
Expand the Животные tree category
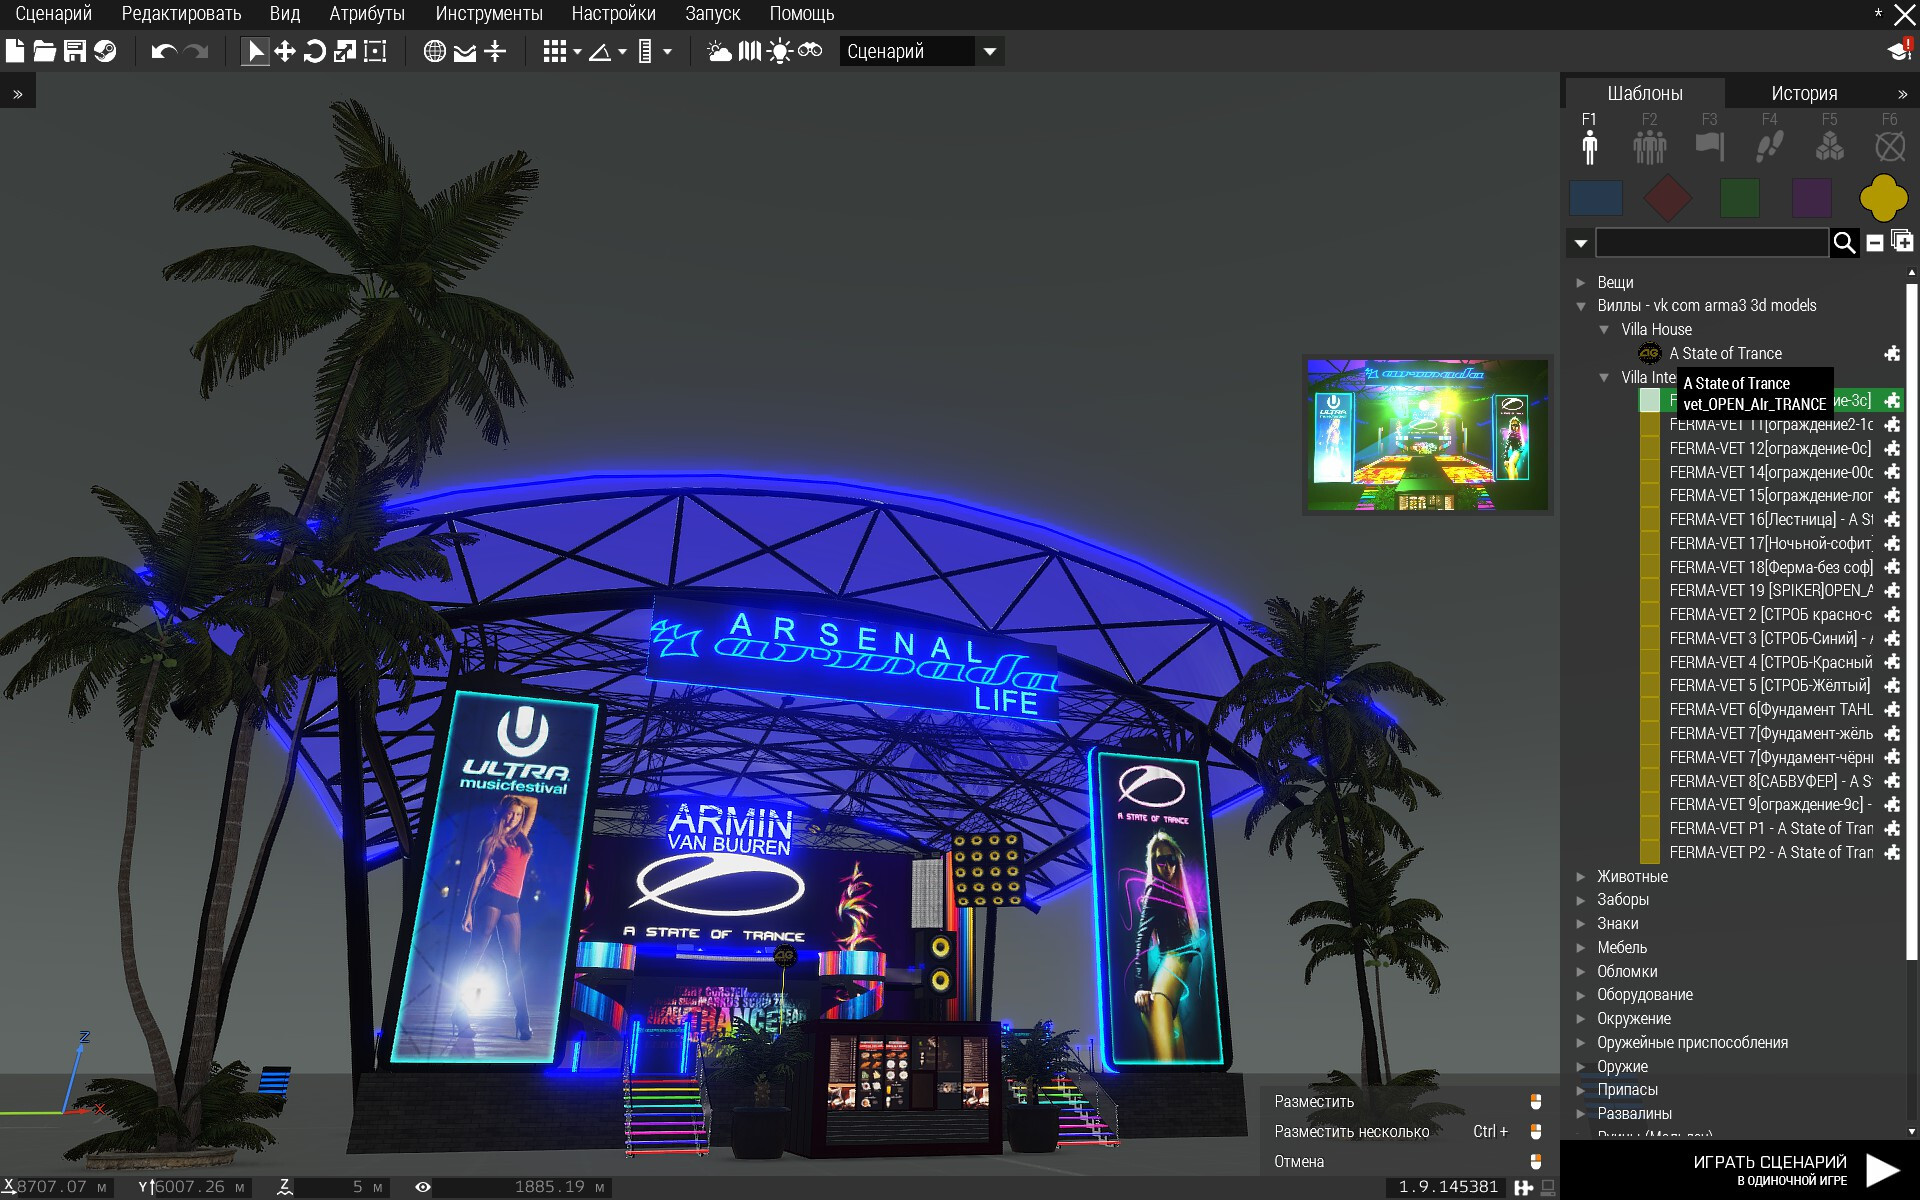1581,877
